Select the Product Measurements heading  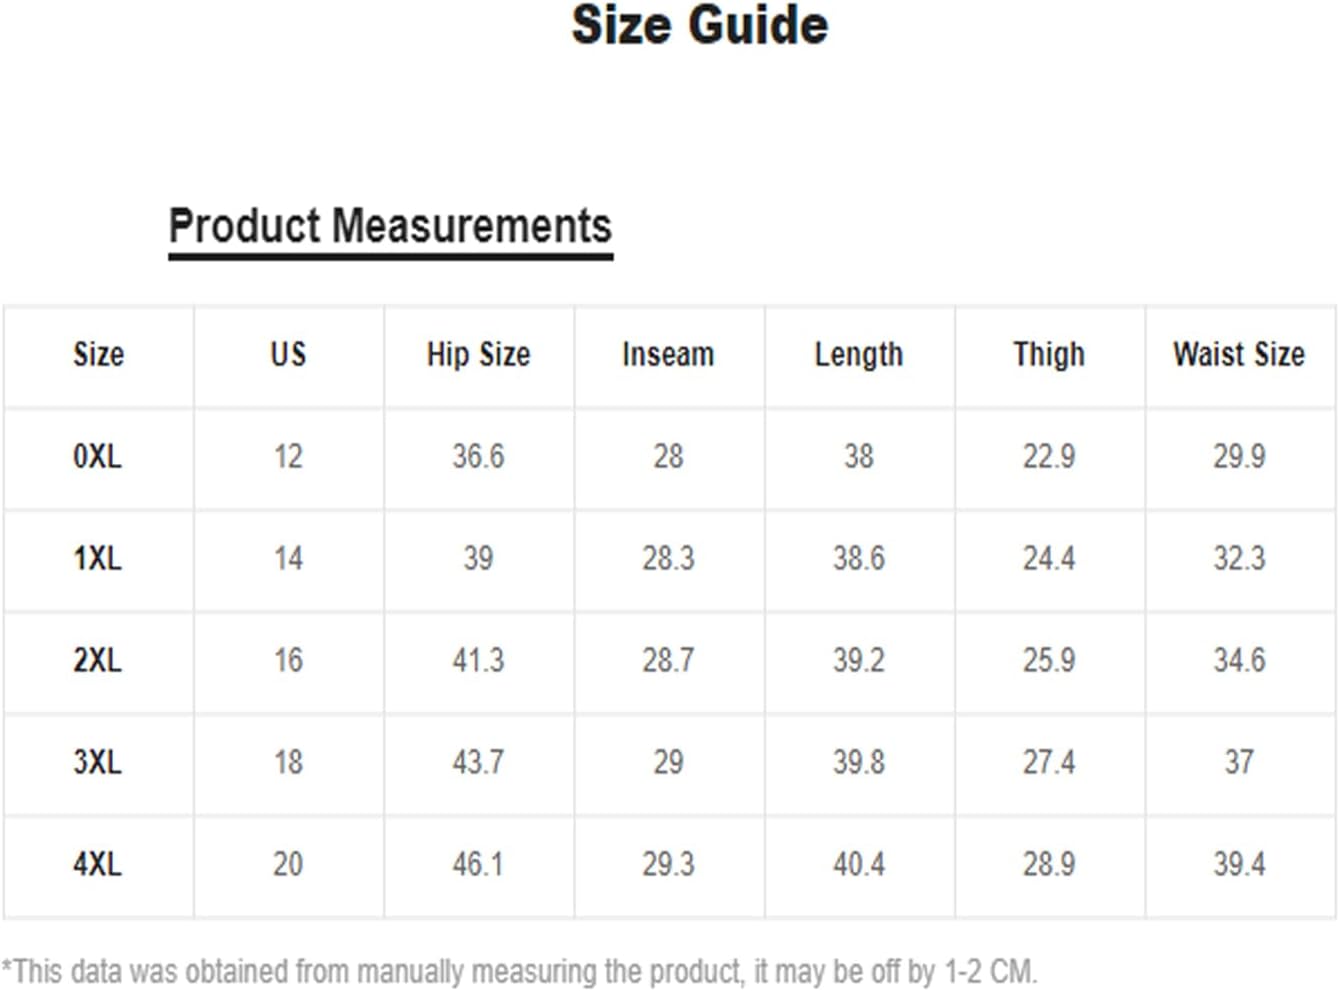[x=390, y=226]
